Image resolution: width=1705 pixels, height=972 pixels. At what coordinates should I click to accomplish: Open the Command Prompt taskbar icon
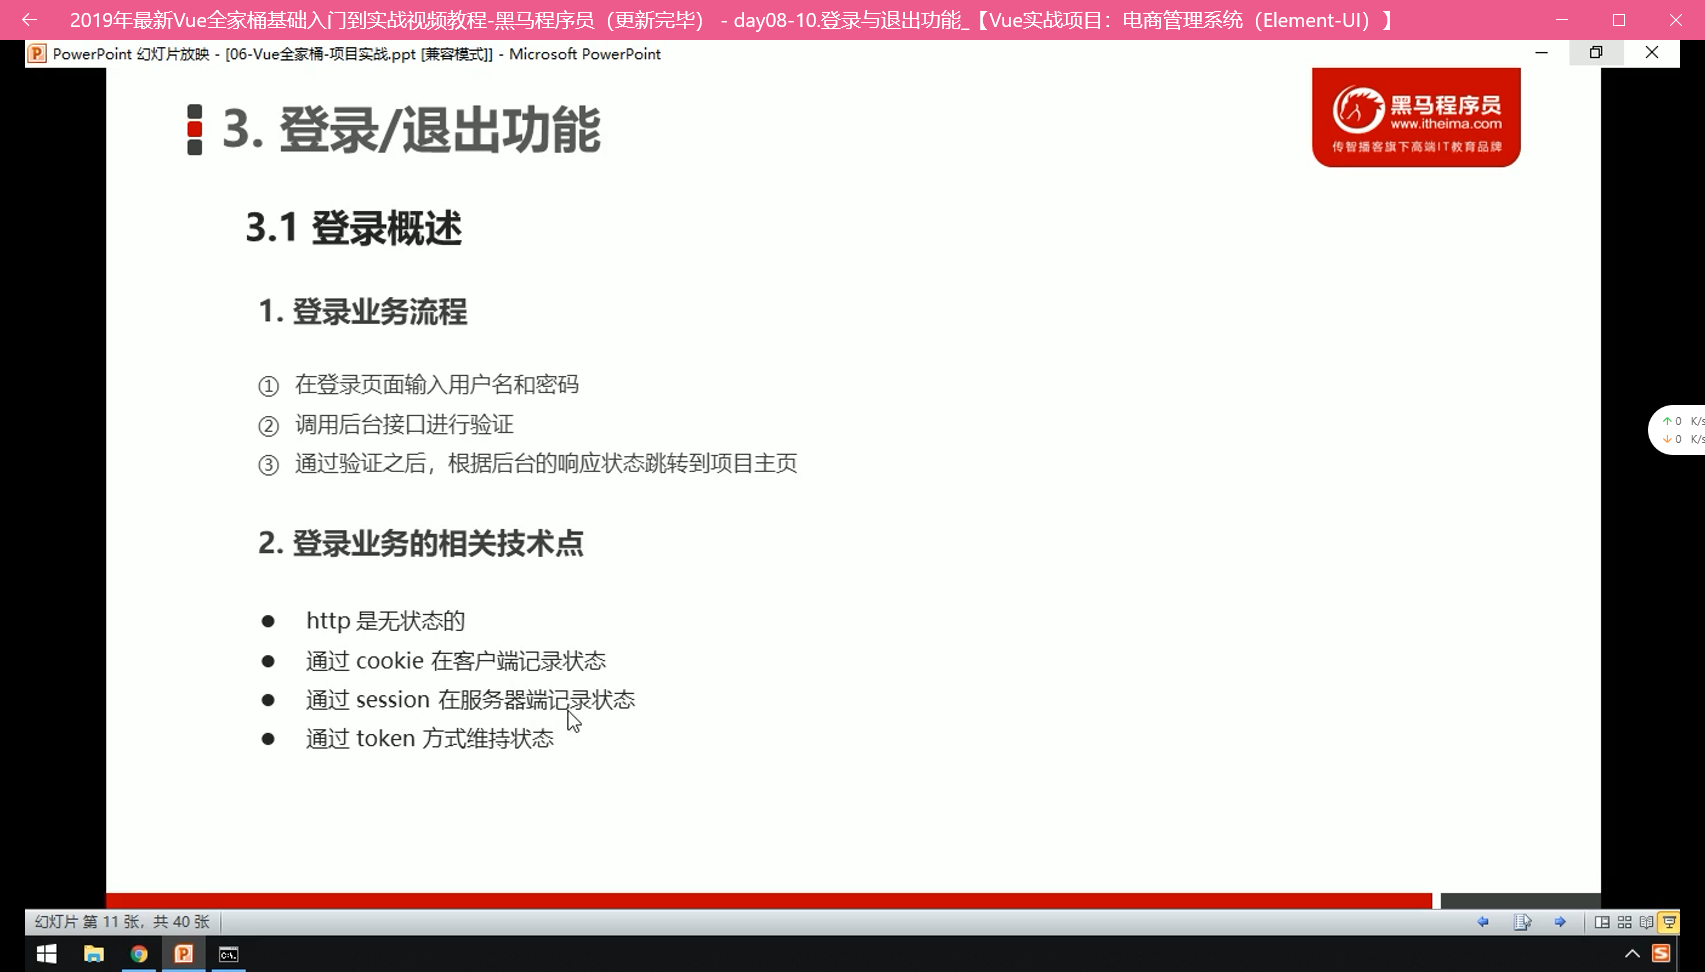coord(229,954)
